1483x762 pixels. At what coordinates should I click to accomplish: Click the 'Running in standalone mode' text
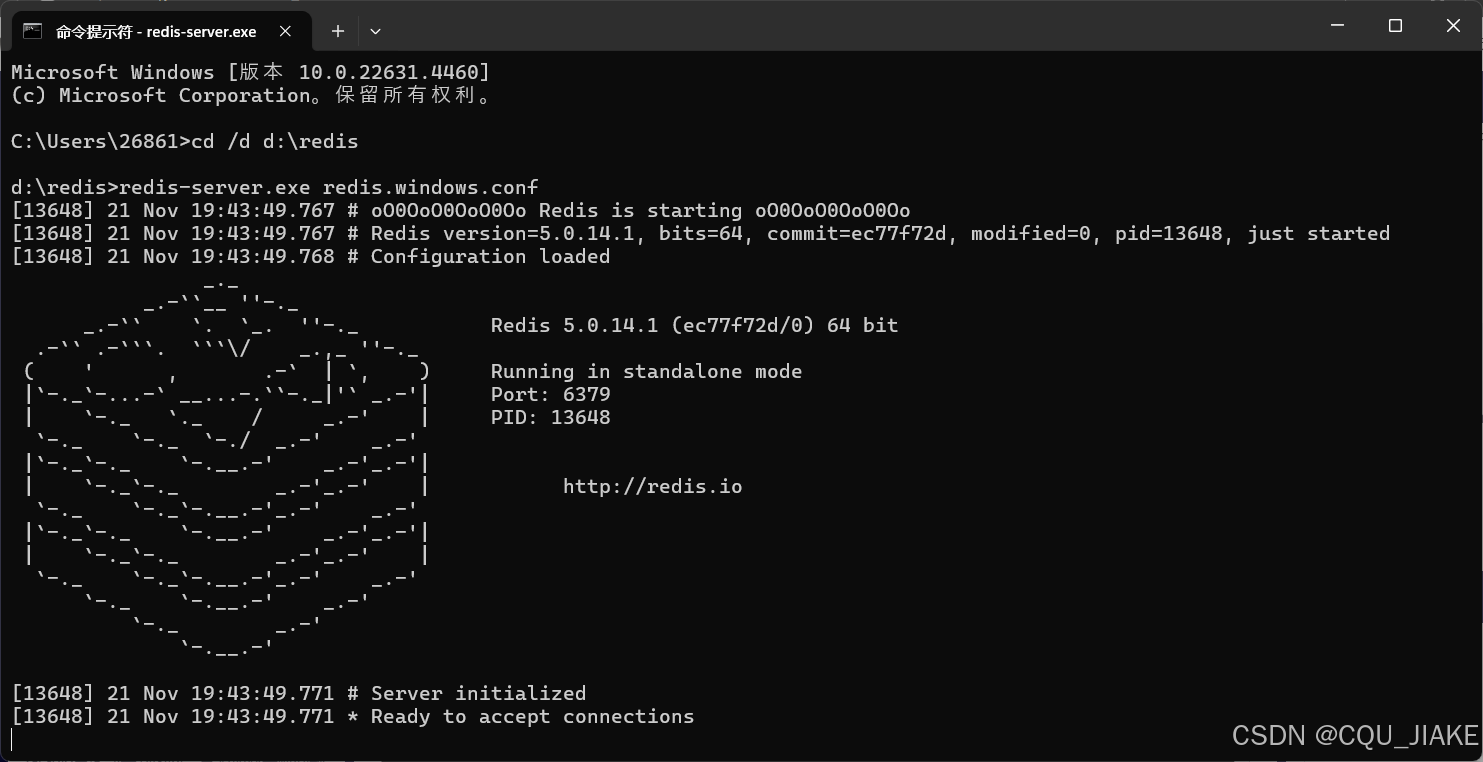(646, 371)
